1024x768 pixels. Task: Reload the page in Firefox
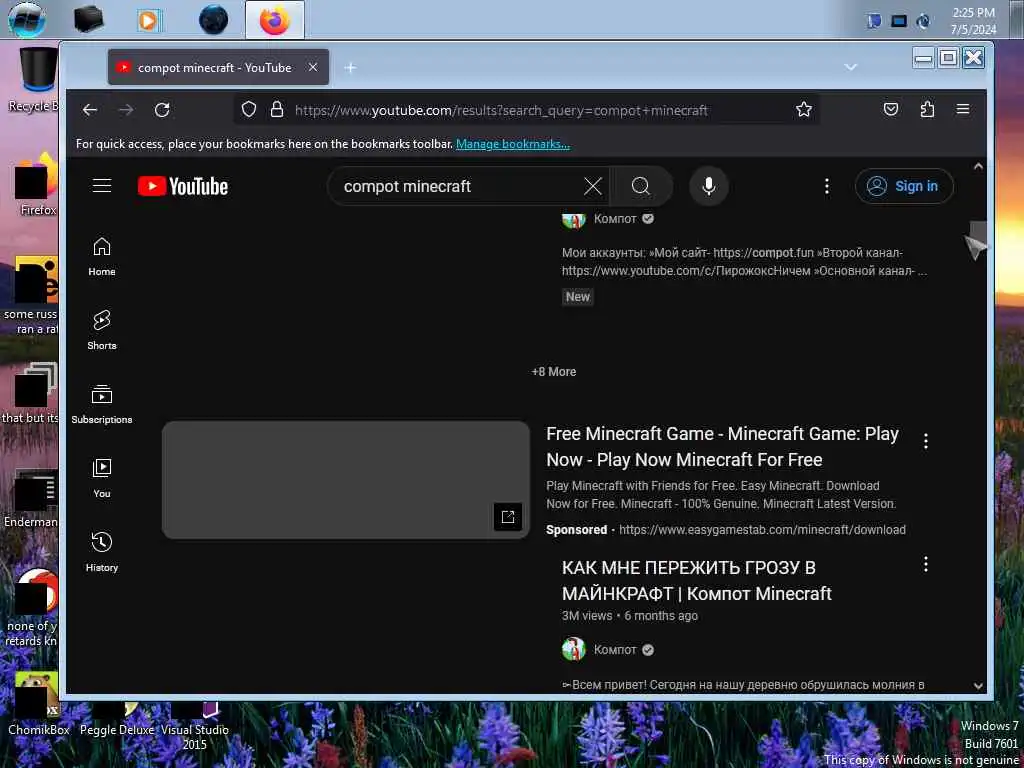point(162,110)
